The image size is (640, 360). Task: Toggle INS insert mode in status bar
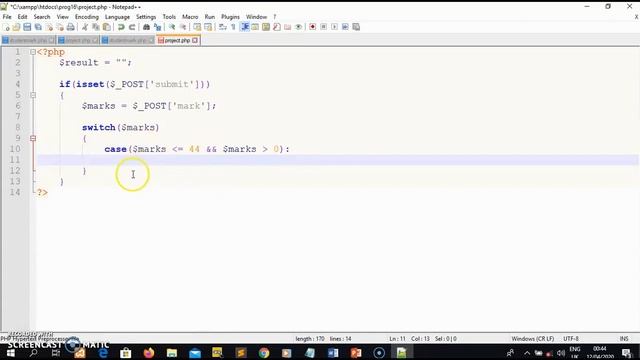click(624, 339)
